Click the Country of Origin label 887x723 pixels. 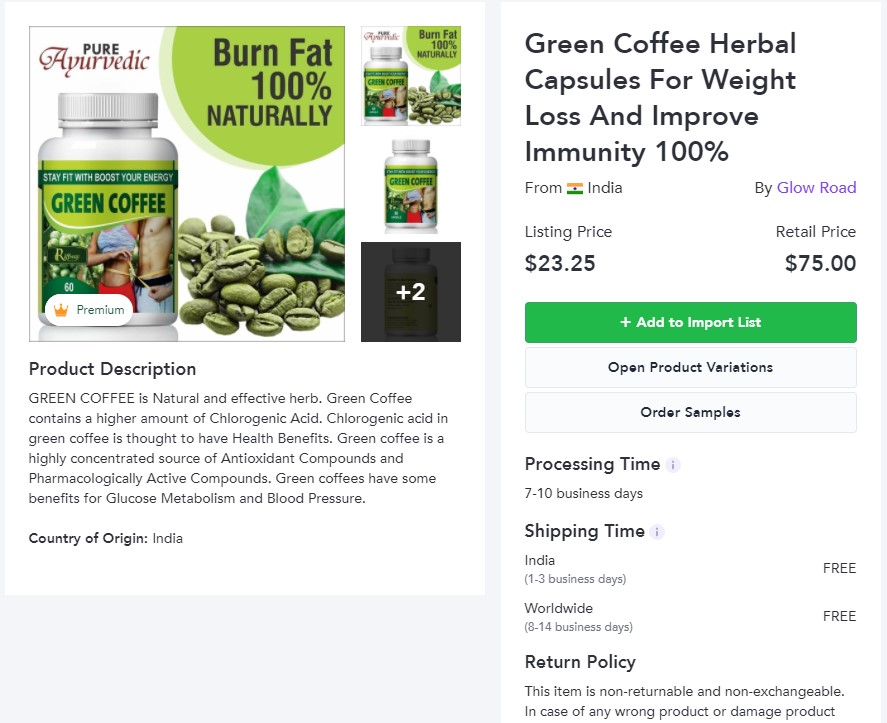(x=88, y=538)
